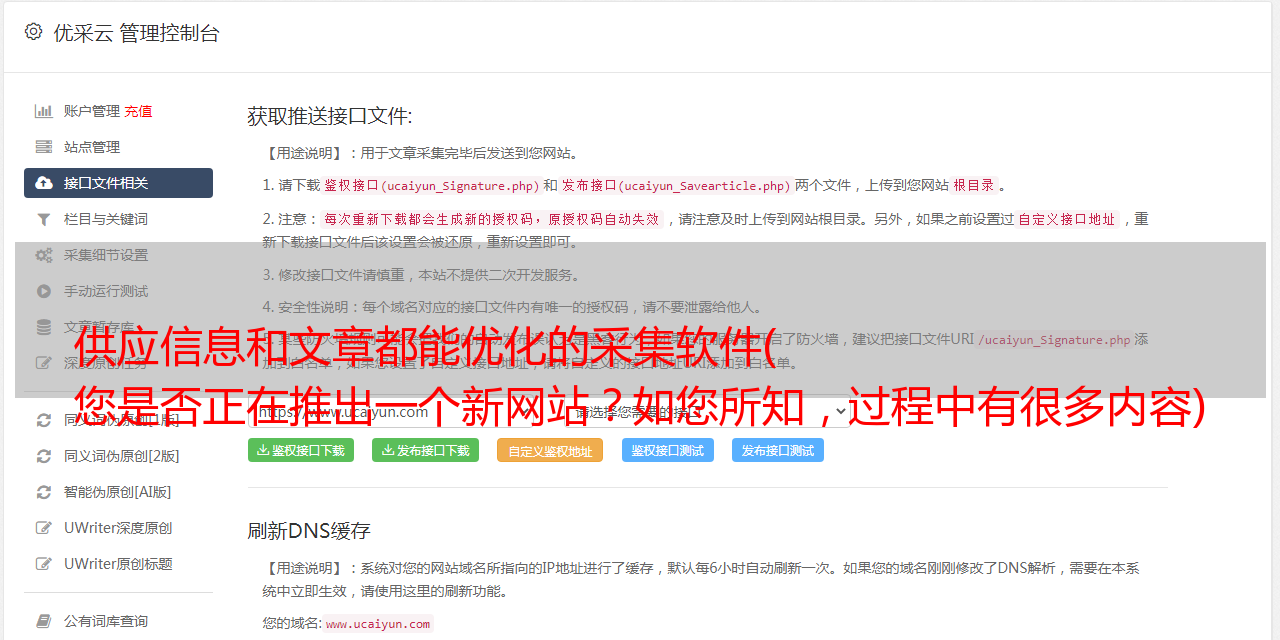Open 账户管理 in the sidebar

(92, 111)
